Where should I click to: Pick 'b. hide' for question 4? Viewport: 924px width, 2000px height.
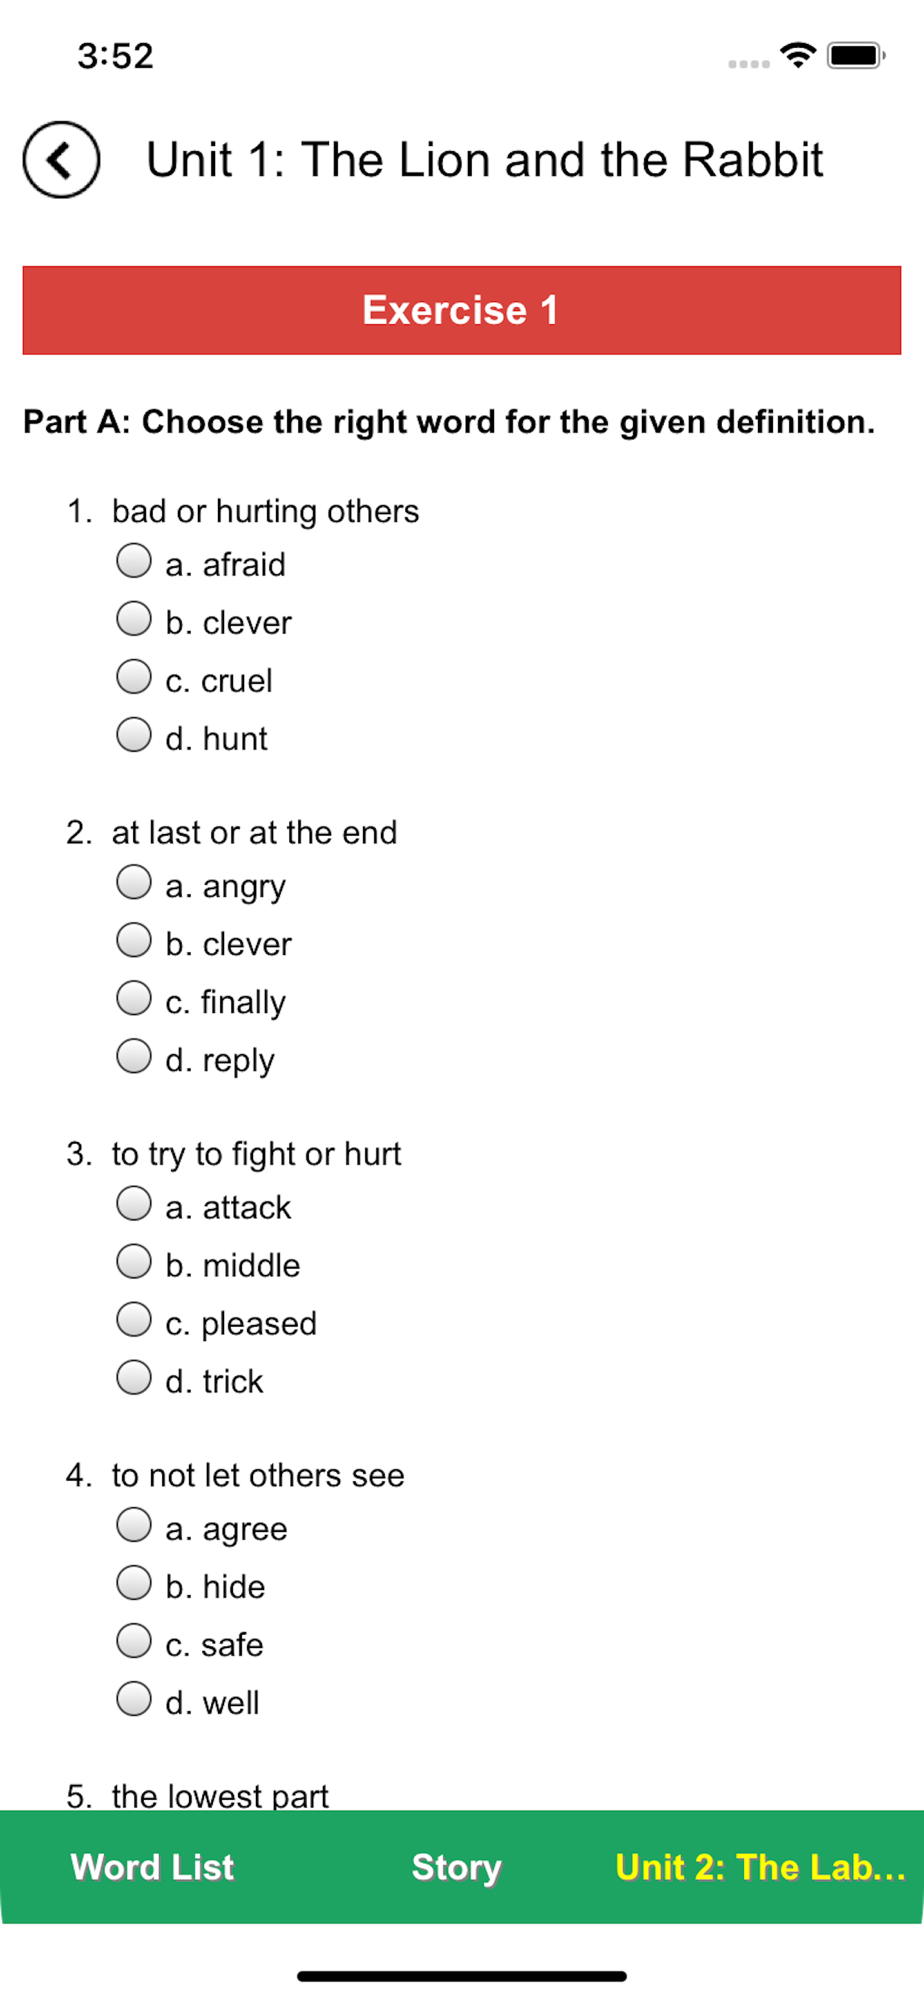point(133,1583)
